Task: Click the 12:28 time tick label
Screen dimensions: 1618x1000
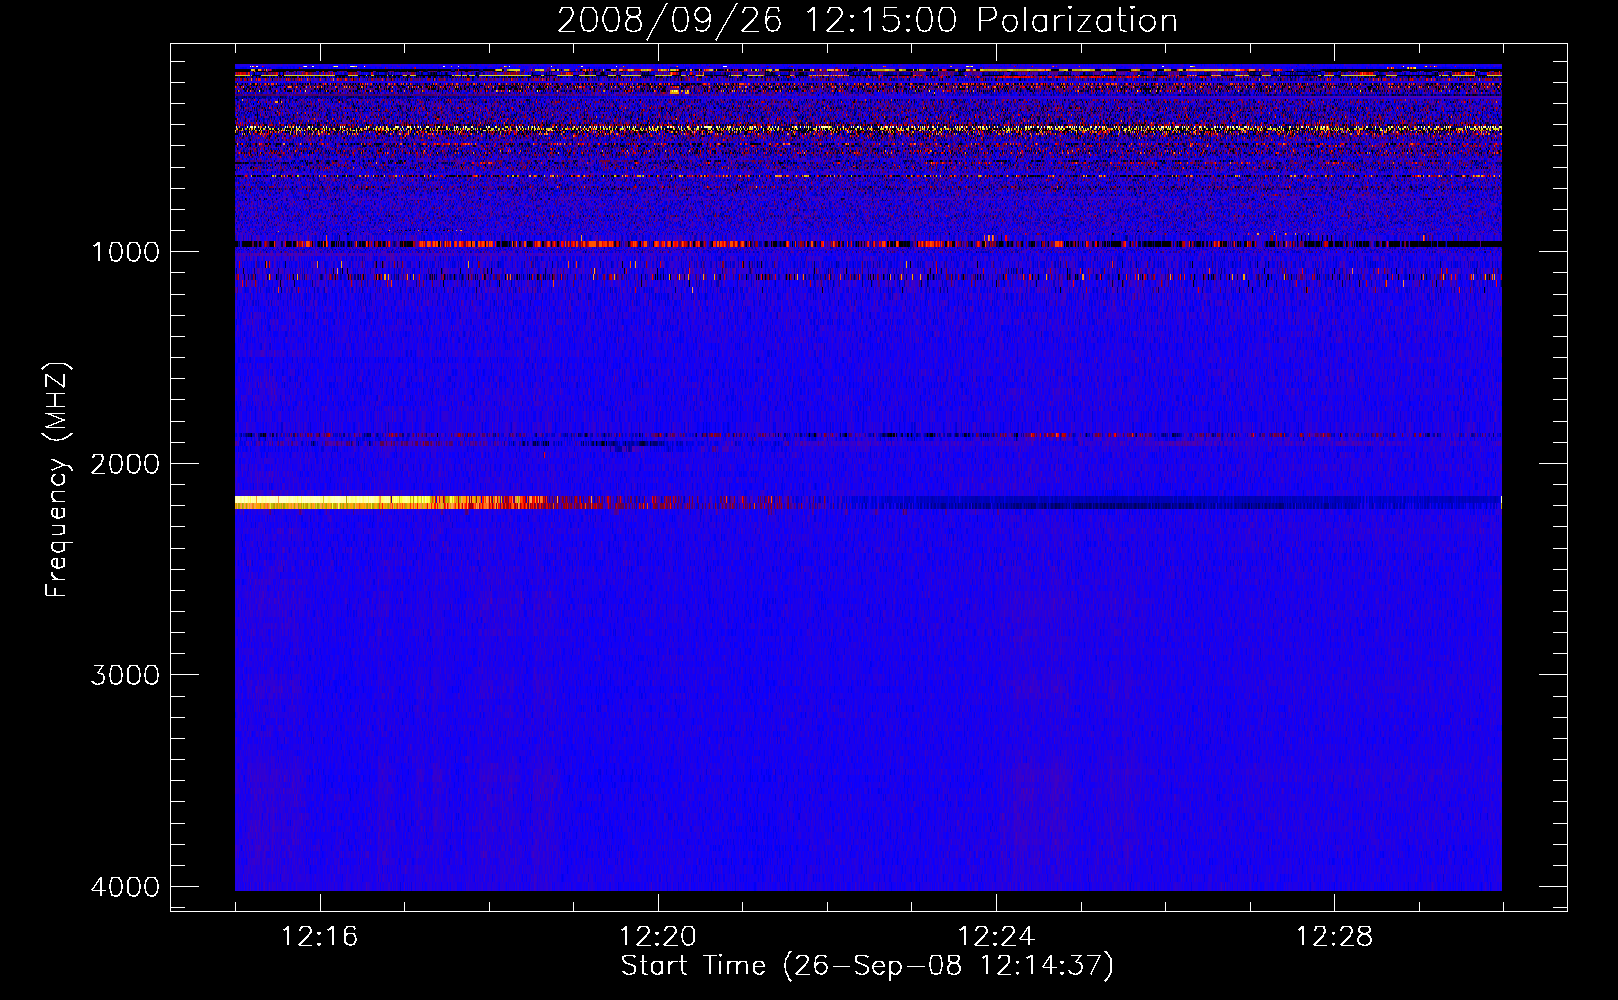Action: pos(1334,937)
